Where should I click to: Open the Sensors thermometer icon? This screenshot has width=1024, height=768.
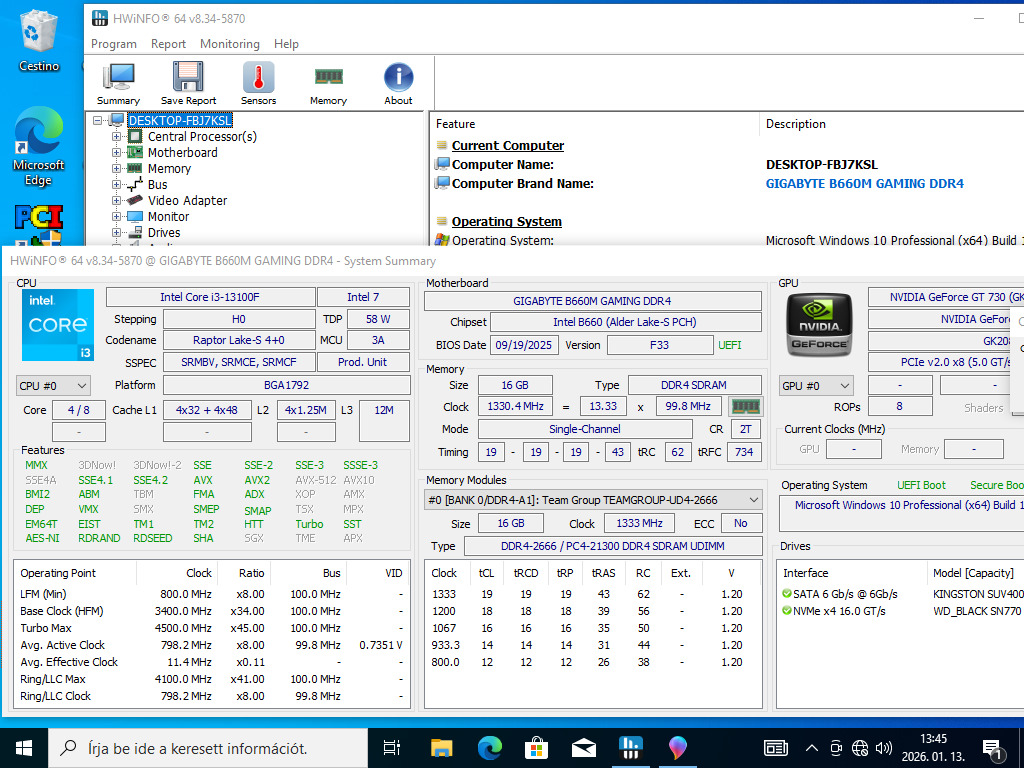point(259,84)
